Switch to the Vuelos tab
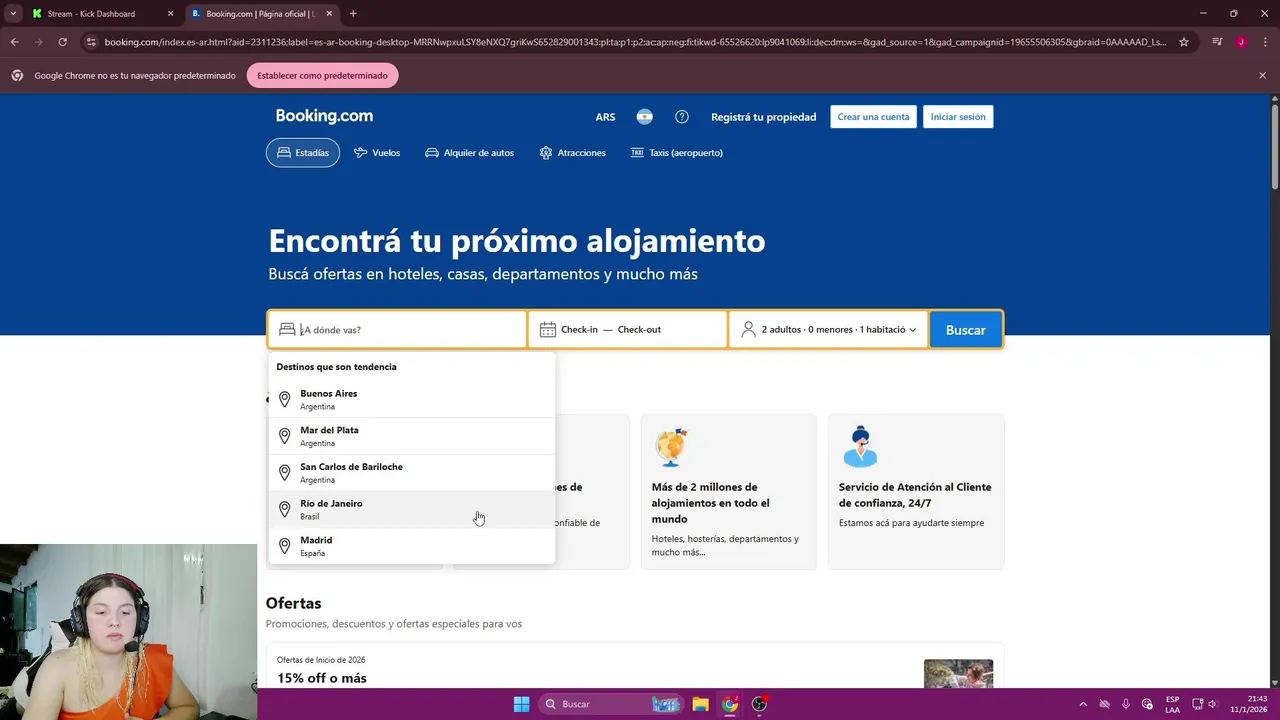This screenshot has height=720, width=1280. tap(377, 153)
